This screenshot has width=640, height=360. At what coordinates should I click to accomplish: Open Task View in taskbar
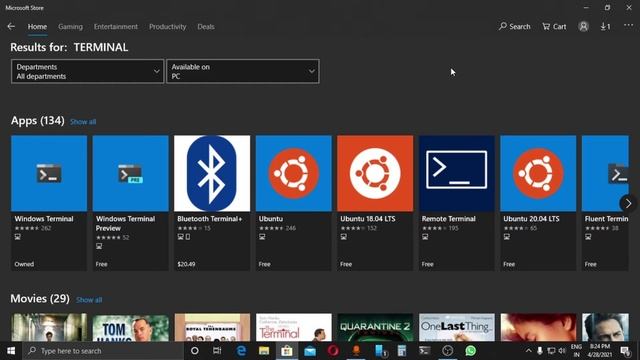[x=217, y=351]
